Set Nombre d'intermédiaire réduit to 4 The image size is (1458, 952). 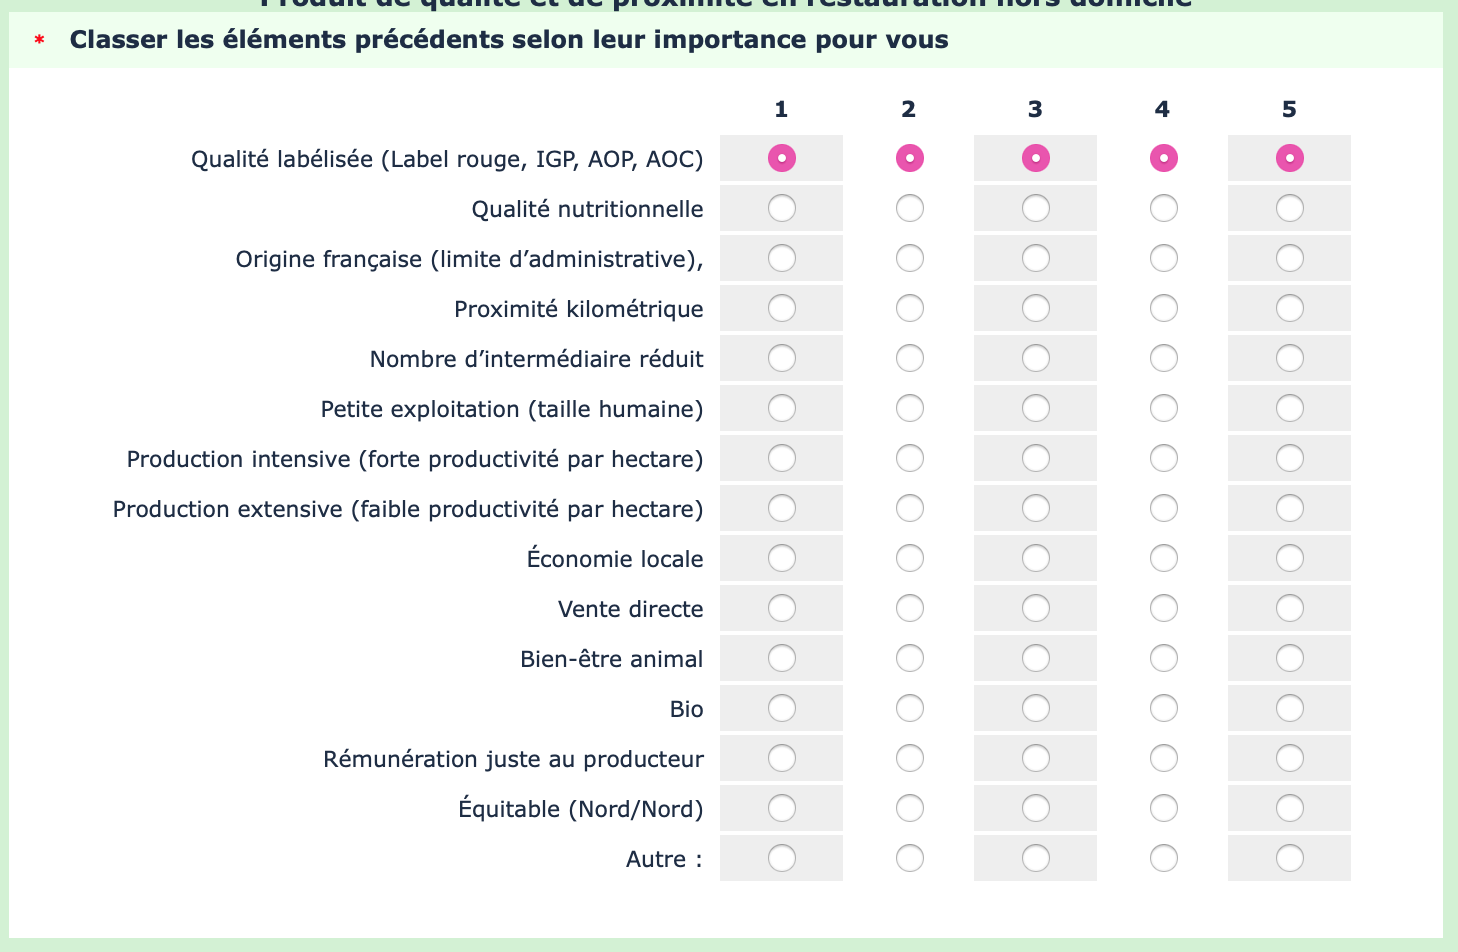pos(1164,358)
